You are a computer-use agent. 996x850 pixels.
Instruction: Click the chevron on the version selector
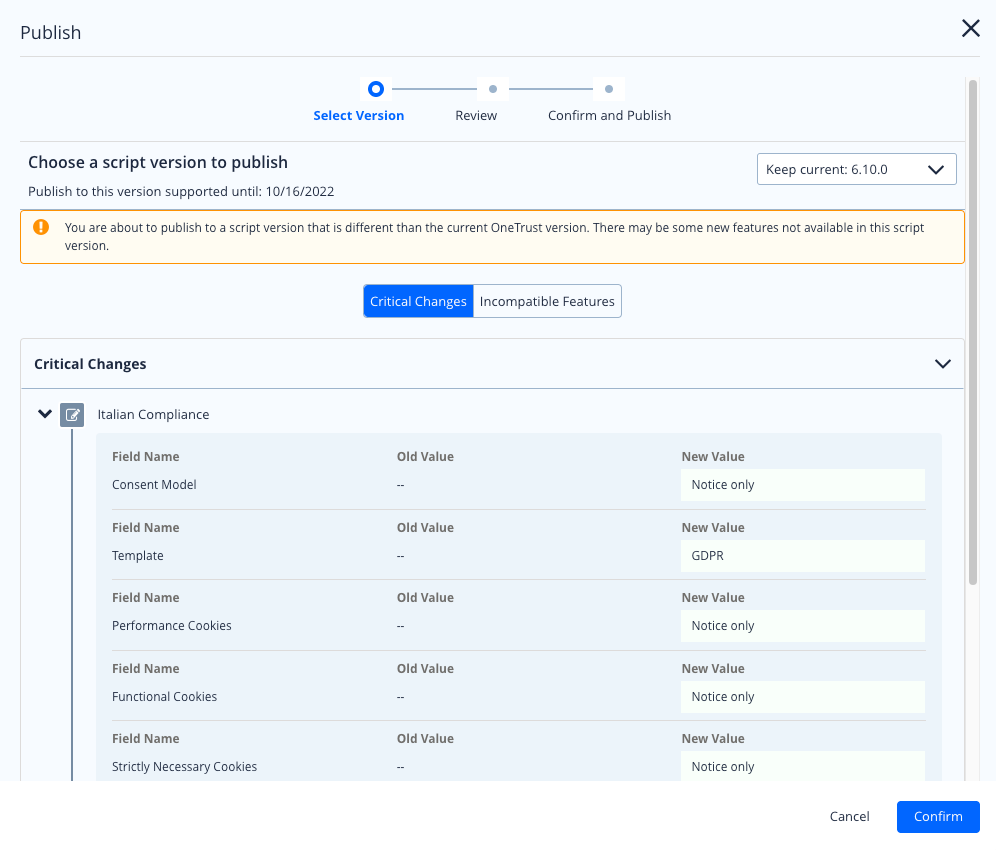(936, 168)
